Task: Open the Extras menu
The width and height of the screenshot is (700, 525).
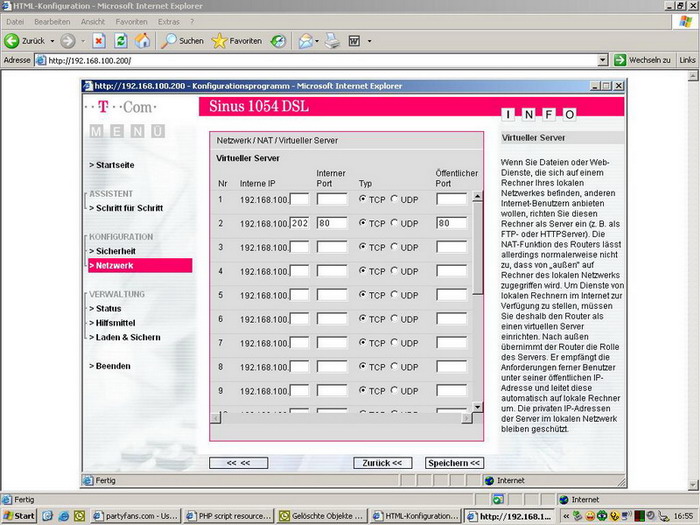Action: pyautogui.click(x=168, y=21)
